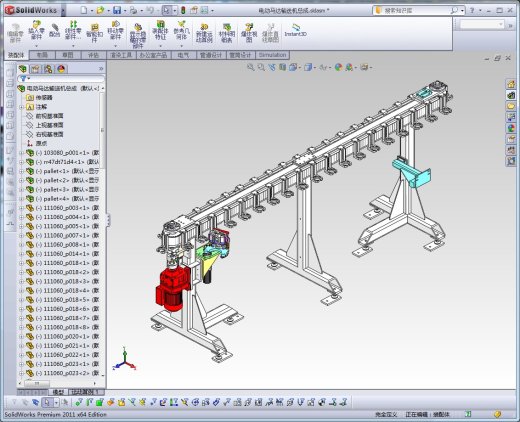This screenshot has width=520, height=422.
Task: Click the Help question mark icon
Action: point(472,11)
